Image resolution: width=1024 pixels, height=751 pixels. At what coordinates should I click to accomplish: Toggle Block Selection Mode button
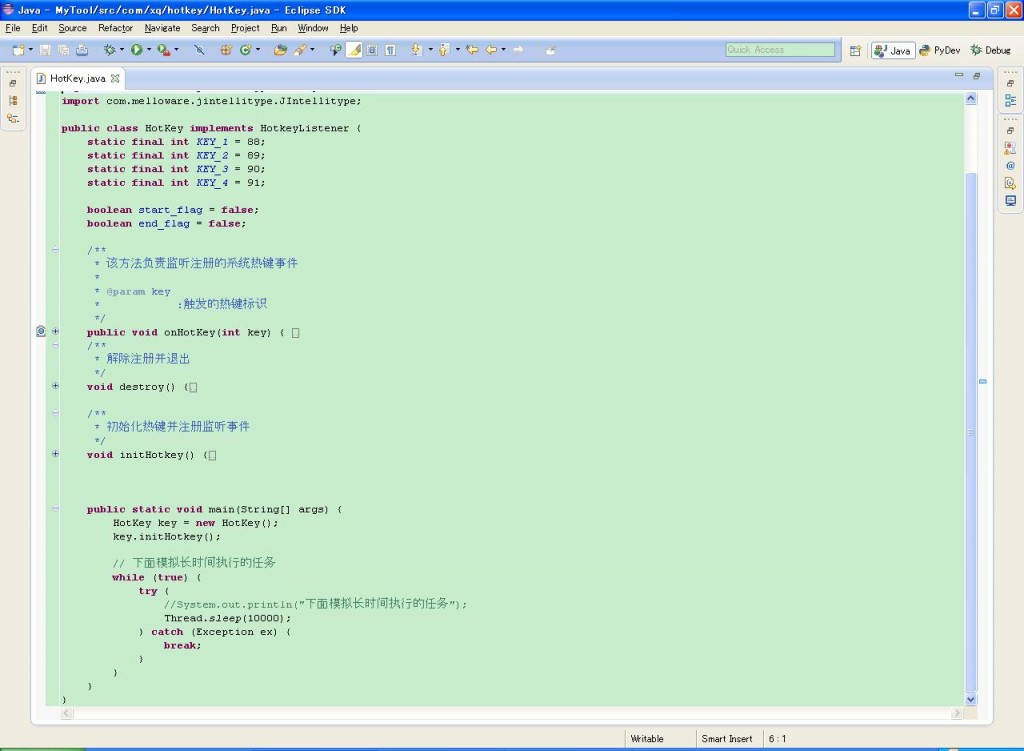click(372, 49)
